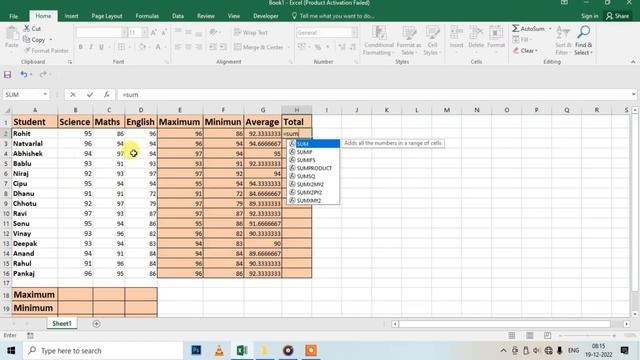Switch to the Insert tab
The width and height of the screenshot is (640, 360).
[71, 16]
